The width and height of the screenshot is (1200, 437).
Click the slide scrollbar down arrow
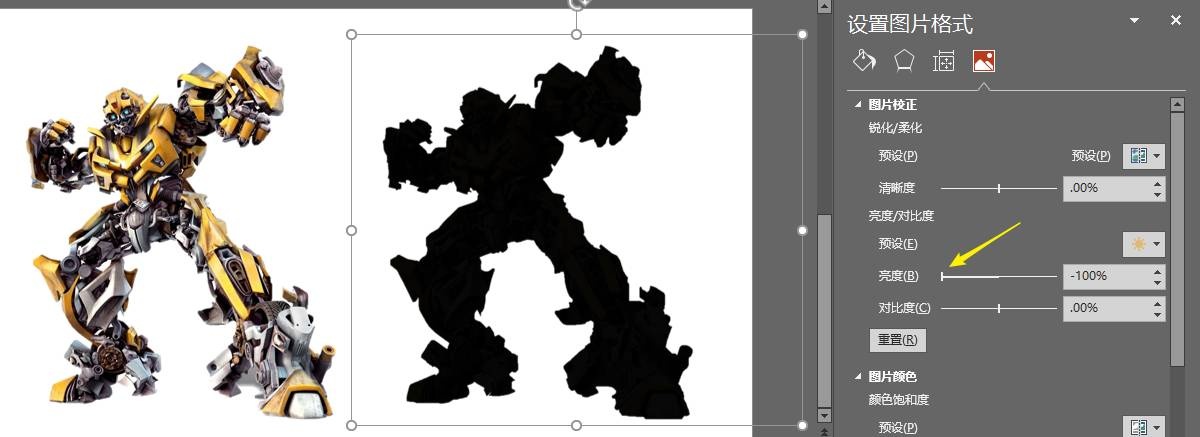[x=824, y=415]
